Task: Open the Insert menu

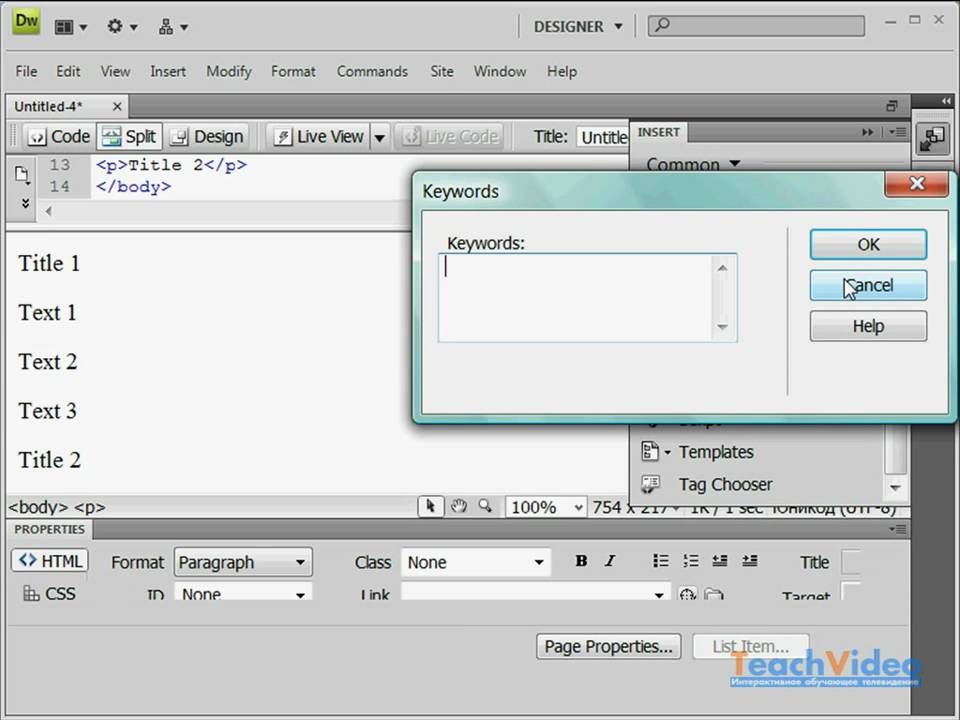Action: click(x=168, y=72)
